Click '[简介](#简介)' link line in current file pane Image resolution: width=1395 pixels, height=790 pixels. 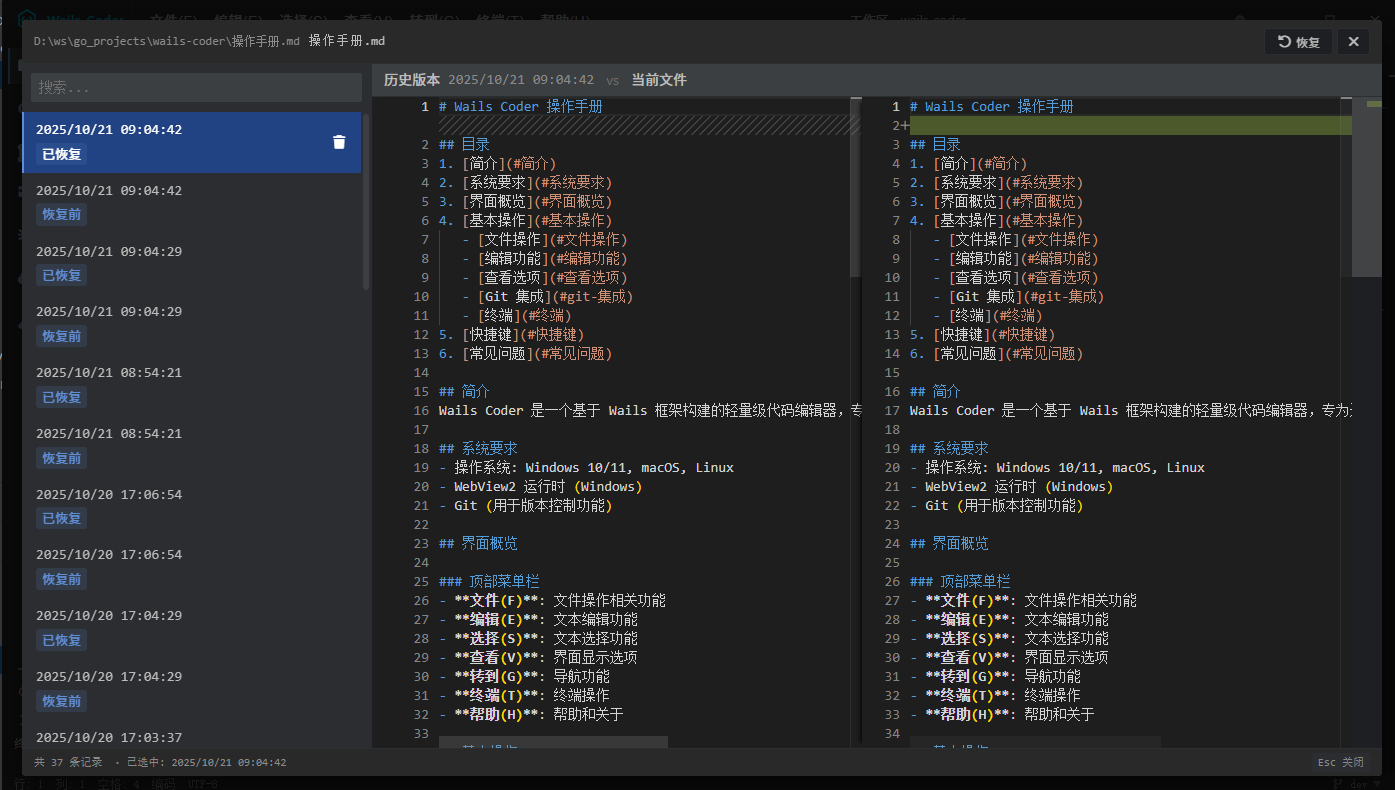(981, 164)
